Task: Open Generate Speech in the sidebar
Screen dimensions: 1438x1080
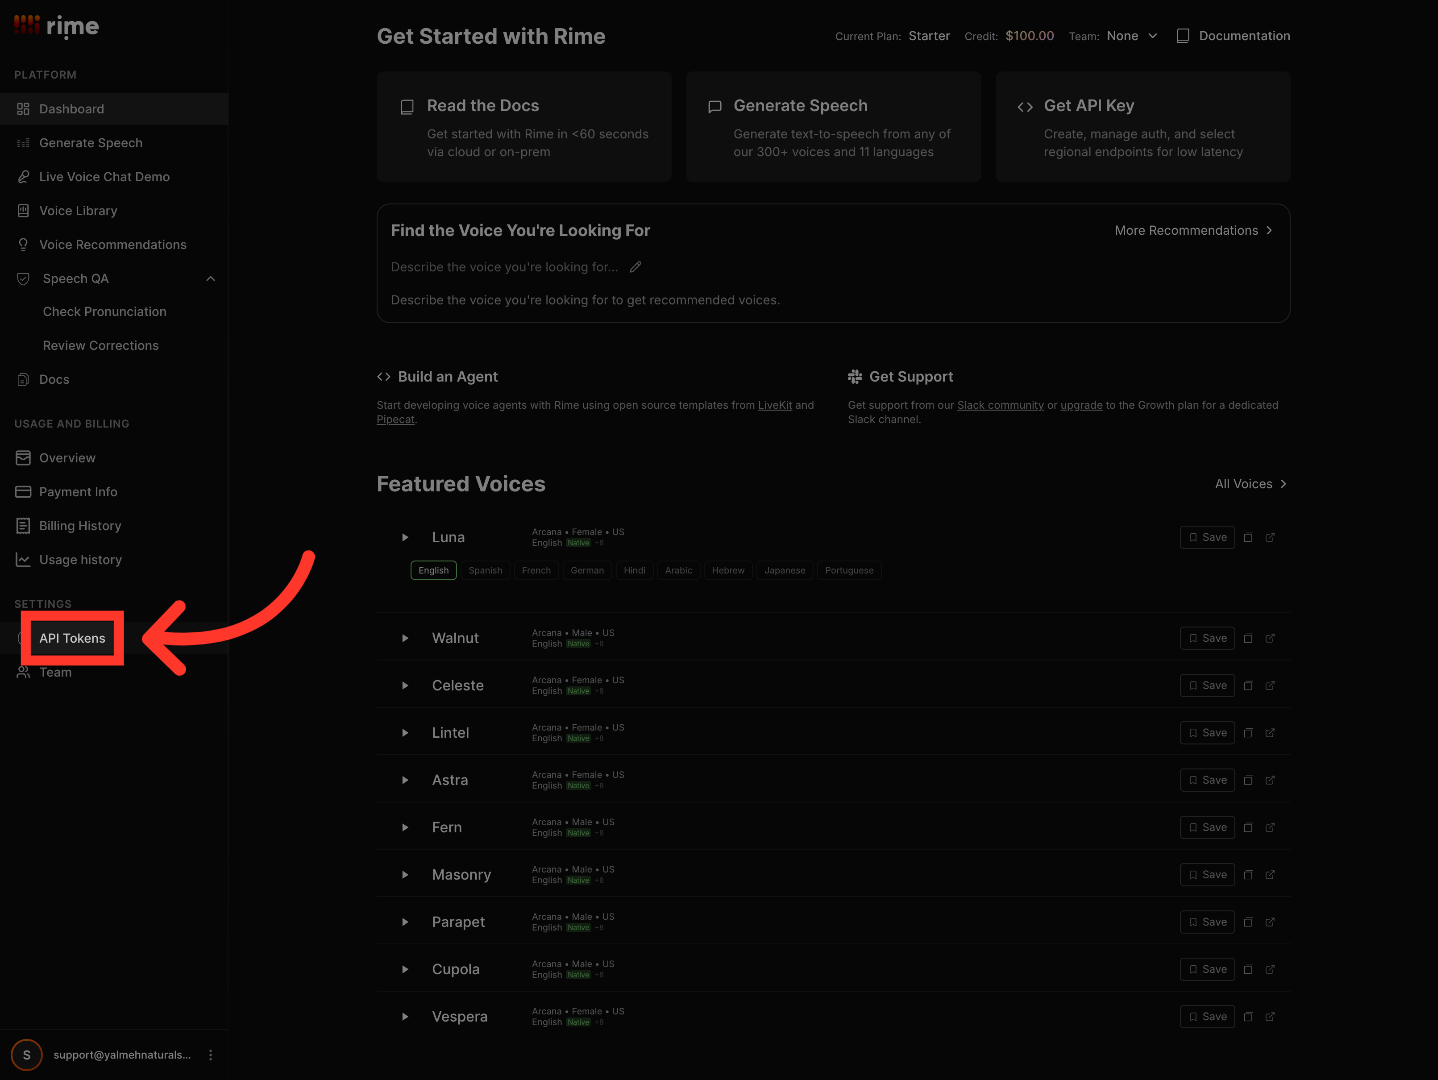Action: [114, 143]
